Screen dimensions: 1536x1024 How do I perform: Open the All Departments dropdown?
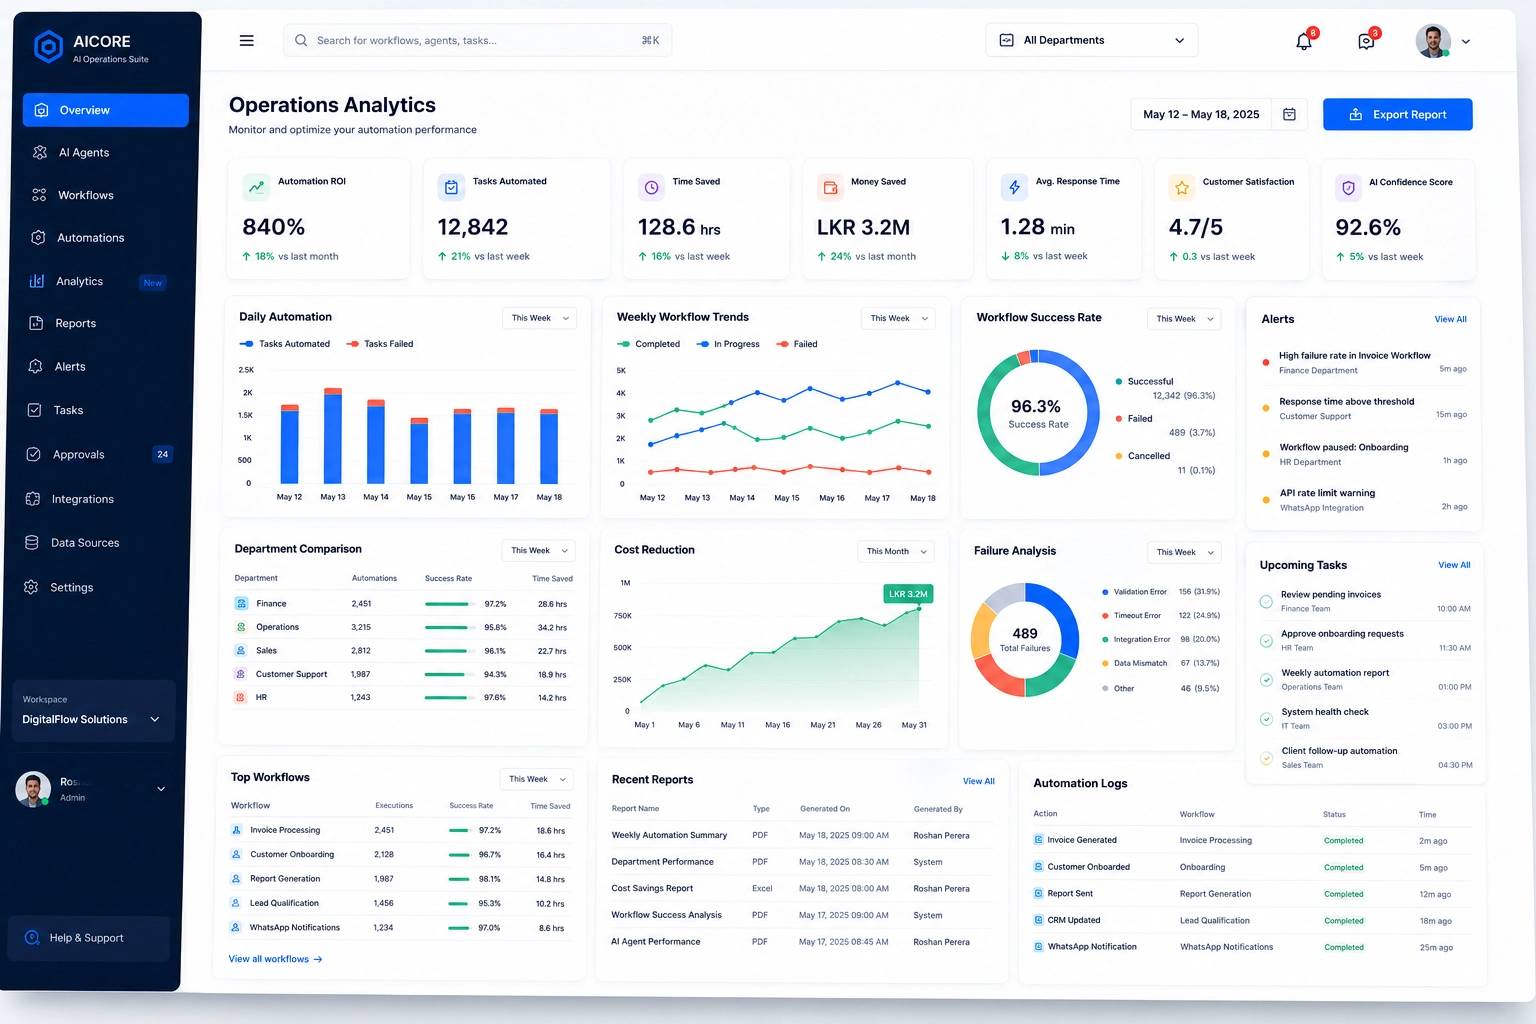(x=1091, y=40)
